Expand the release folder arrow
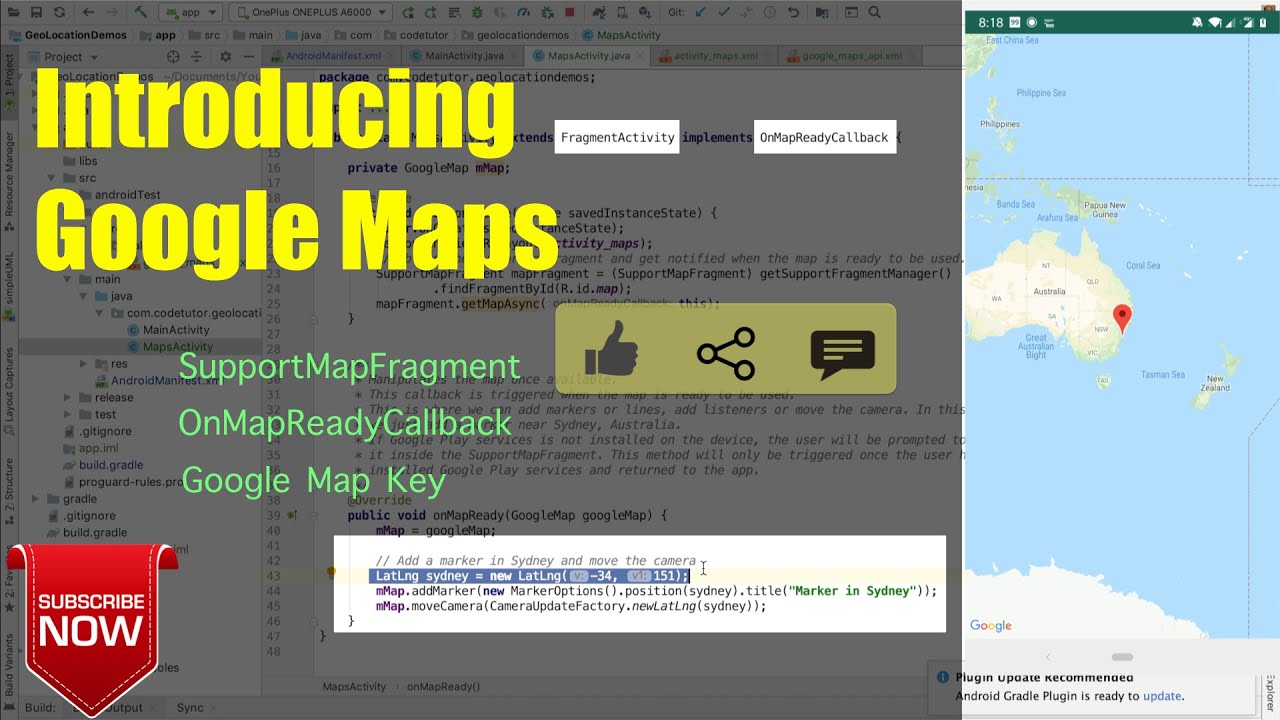Viewport: 1280px width, 720px height. (69, 397)
